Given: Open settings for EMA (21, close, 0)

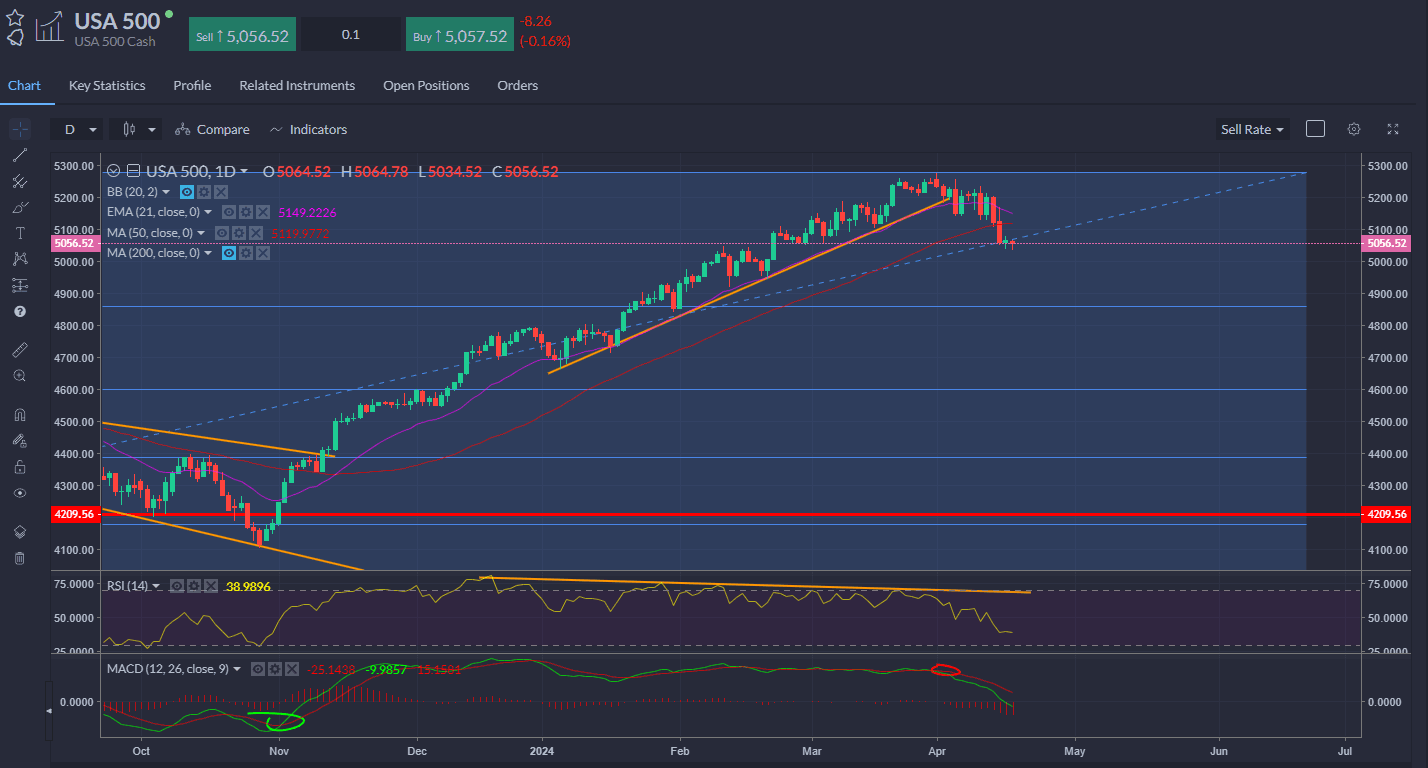Looking at the screenshot, I should tap(246, 212).
